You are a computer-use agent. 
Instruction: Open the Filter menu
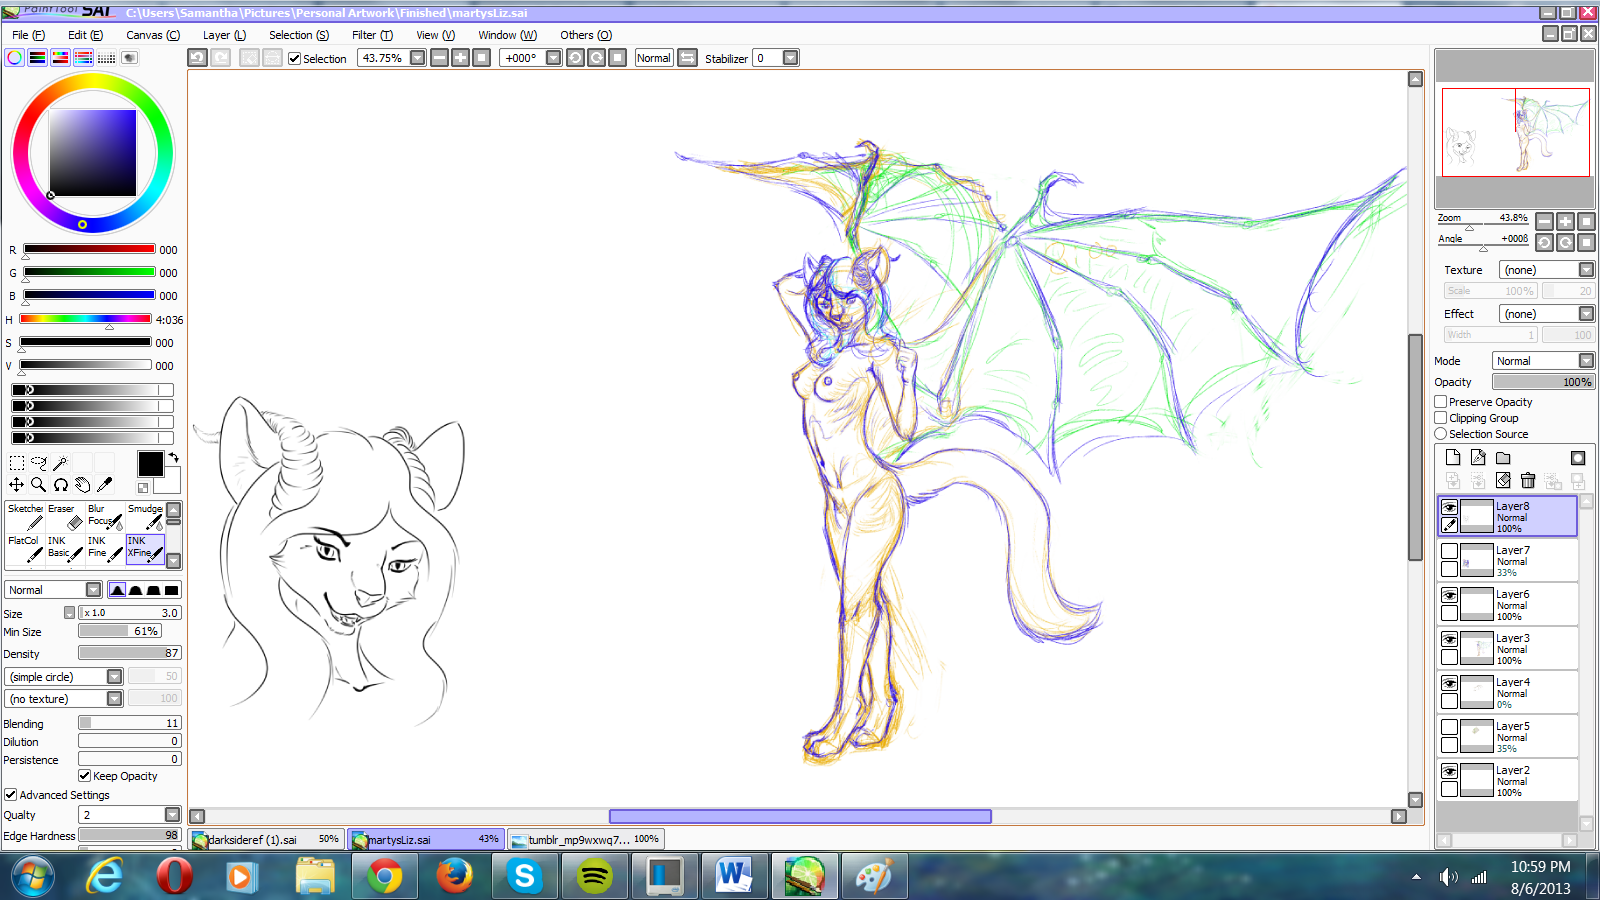372,35
